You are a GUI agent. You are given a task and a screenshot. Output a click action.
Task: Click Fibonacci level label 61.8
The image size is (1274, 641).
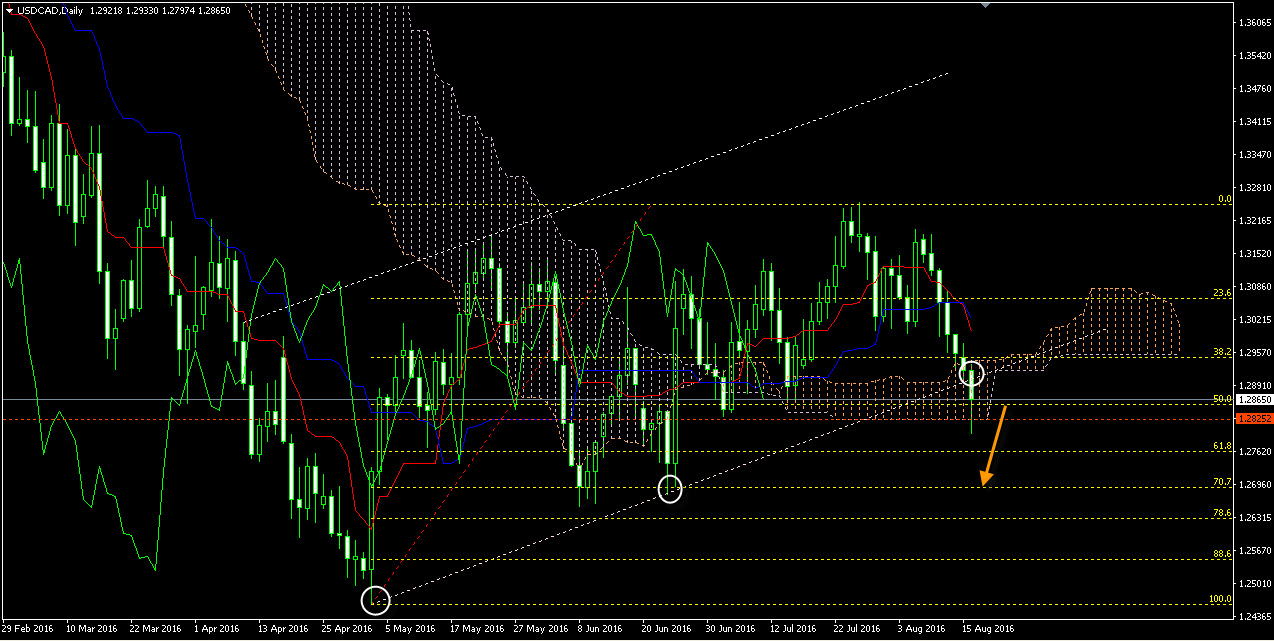click(x=1222, y=445)
